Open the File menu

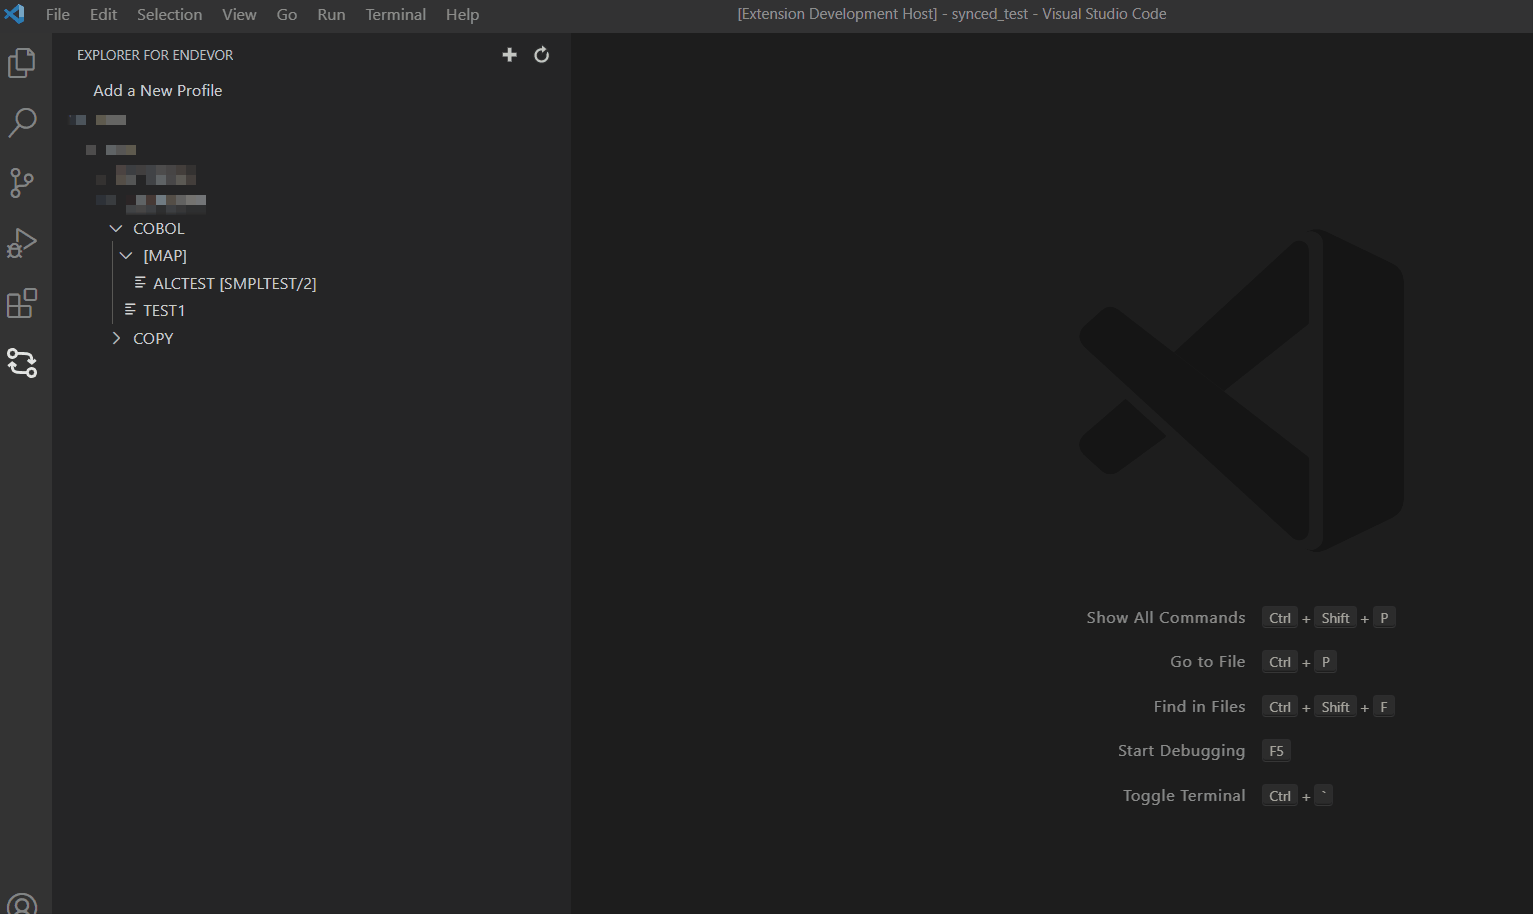pos(58,14)
